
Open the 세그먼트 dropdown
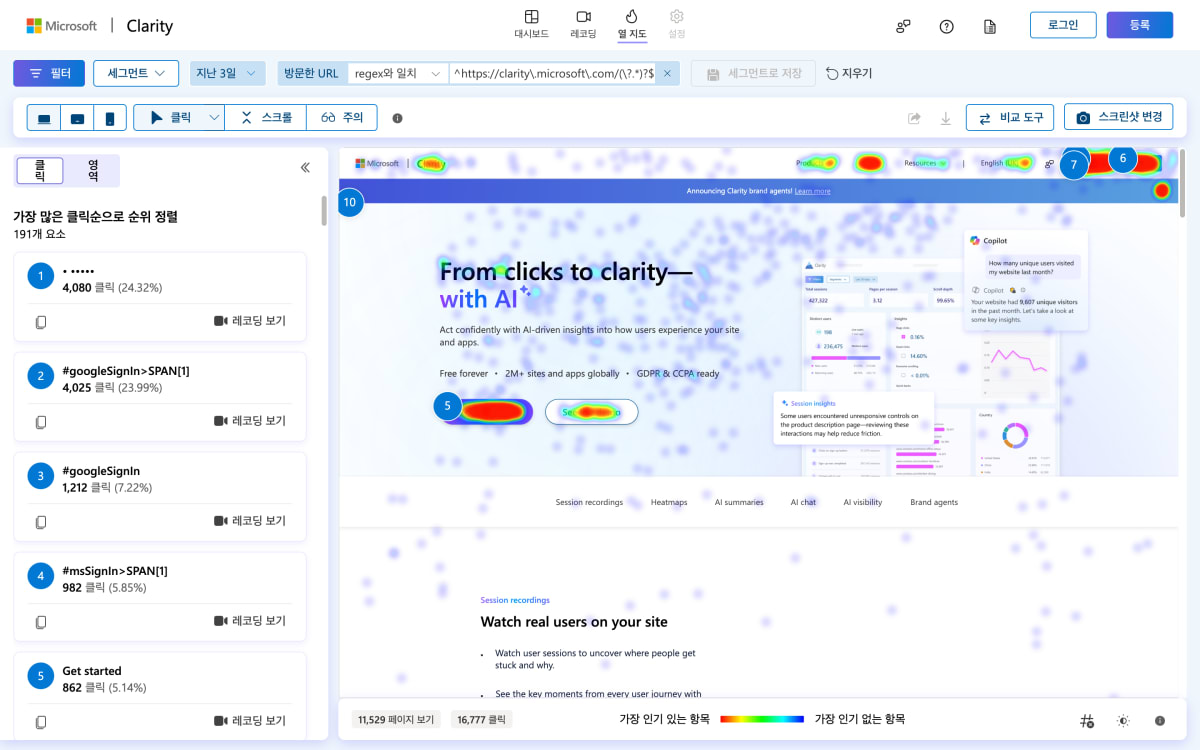136,73
